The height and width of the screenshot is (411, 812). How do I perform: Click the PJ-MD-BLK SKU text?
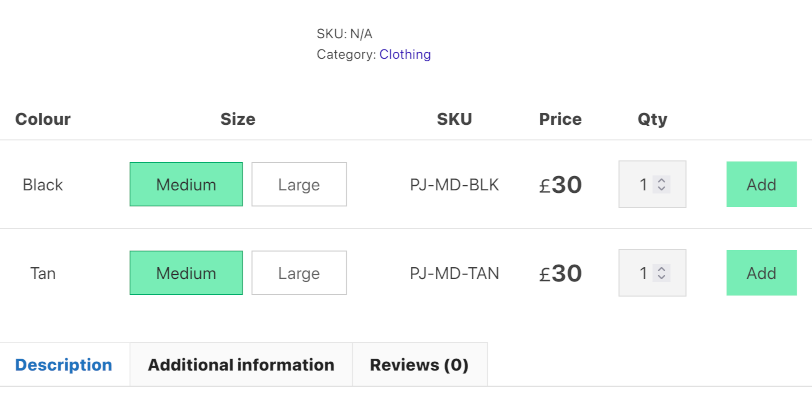pyautogui.click(x=454, y=185)
